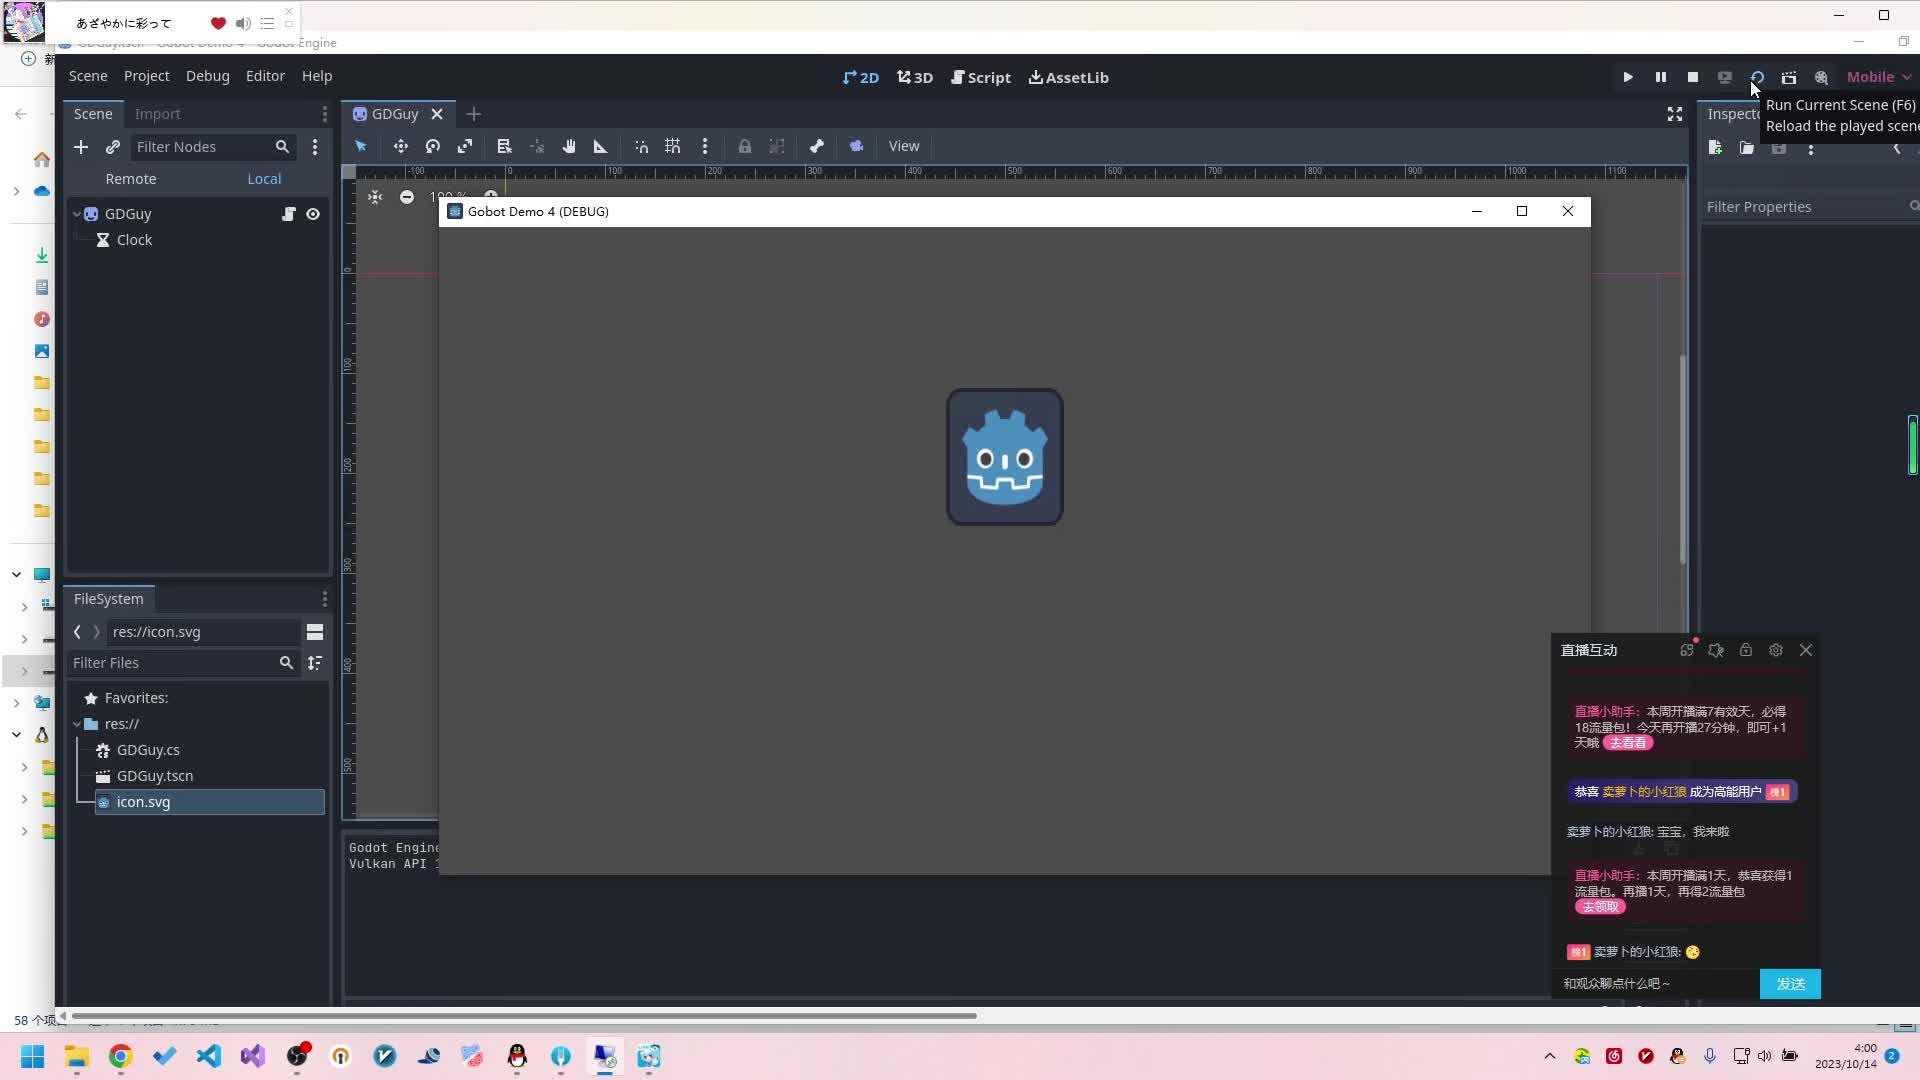Toggle grid snap in the toolbar
The width and height of the screenshot is (1920, 1080).
click(x=672, y=146)
